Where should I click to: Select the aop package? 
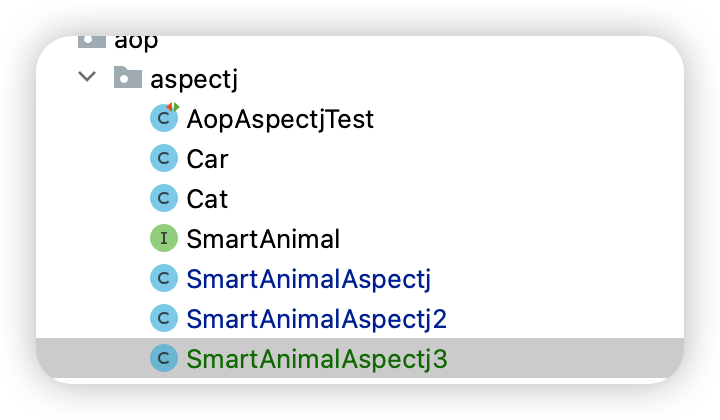click(x=136, y=42)
